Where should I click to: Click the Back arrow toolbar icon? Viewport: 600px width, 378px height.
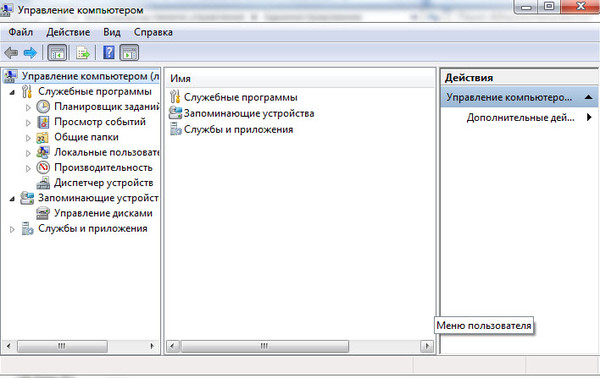11,52
